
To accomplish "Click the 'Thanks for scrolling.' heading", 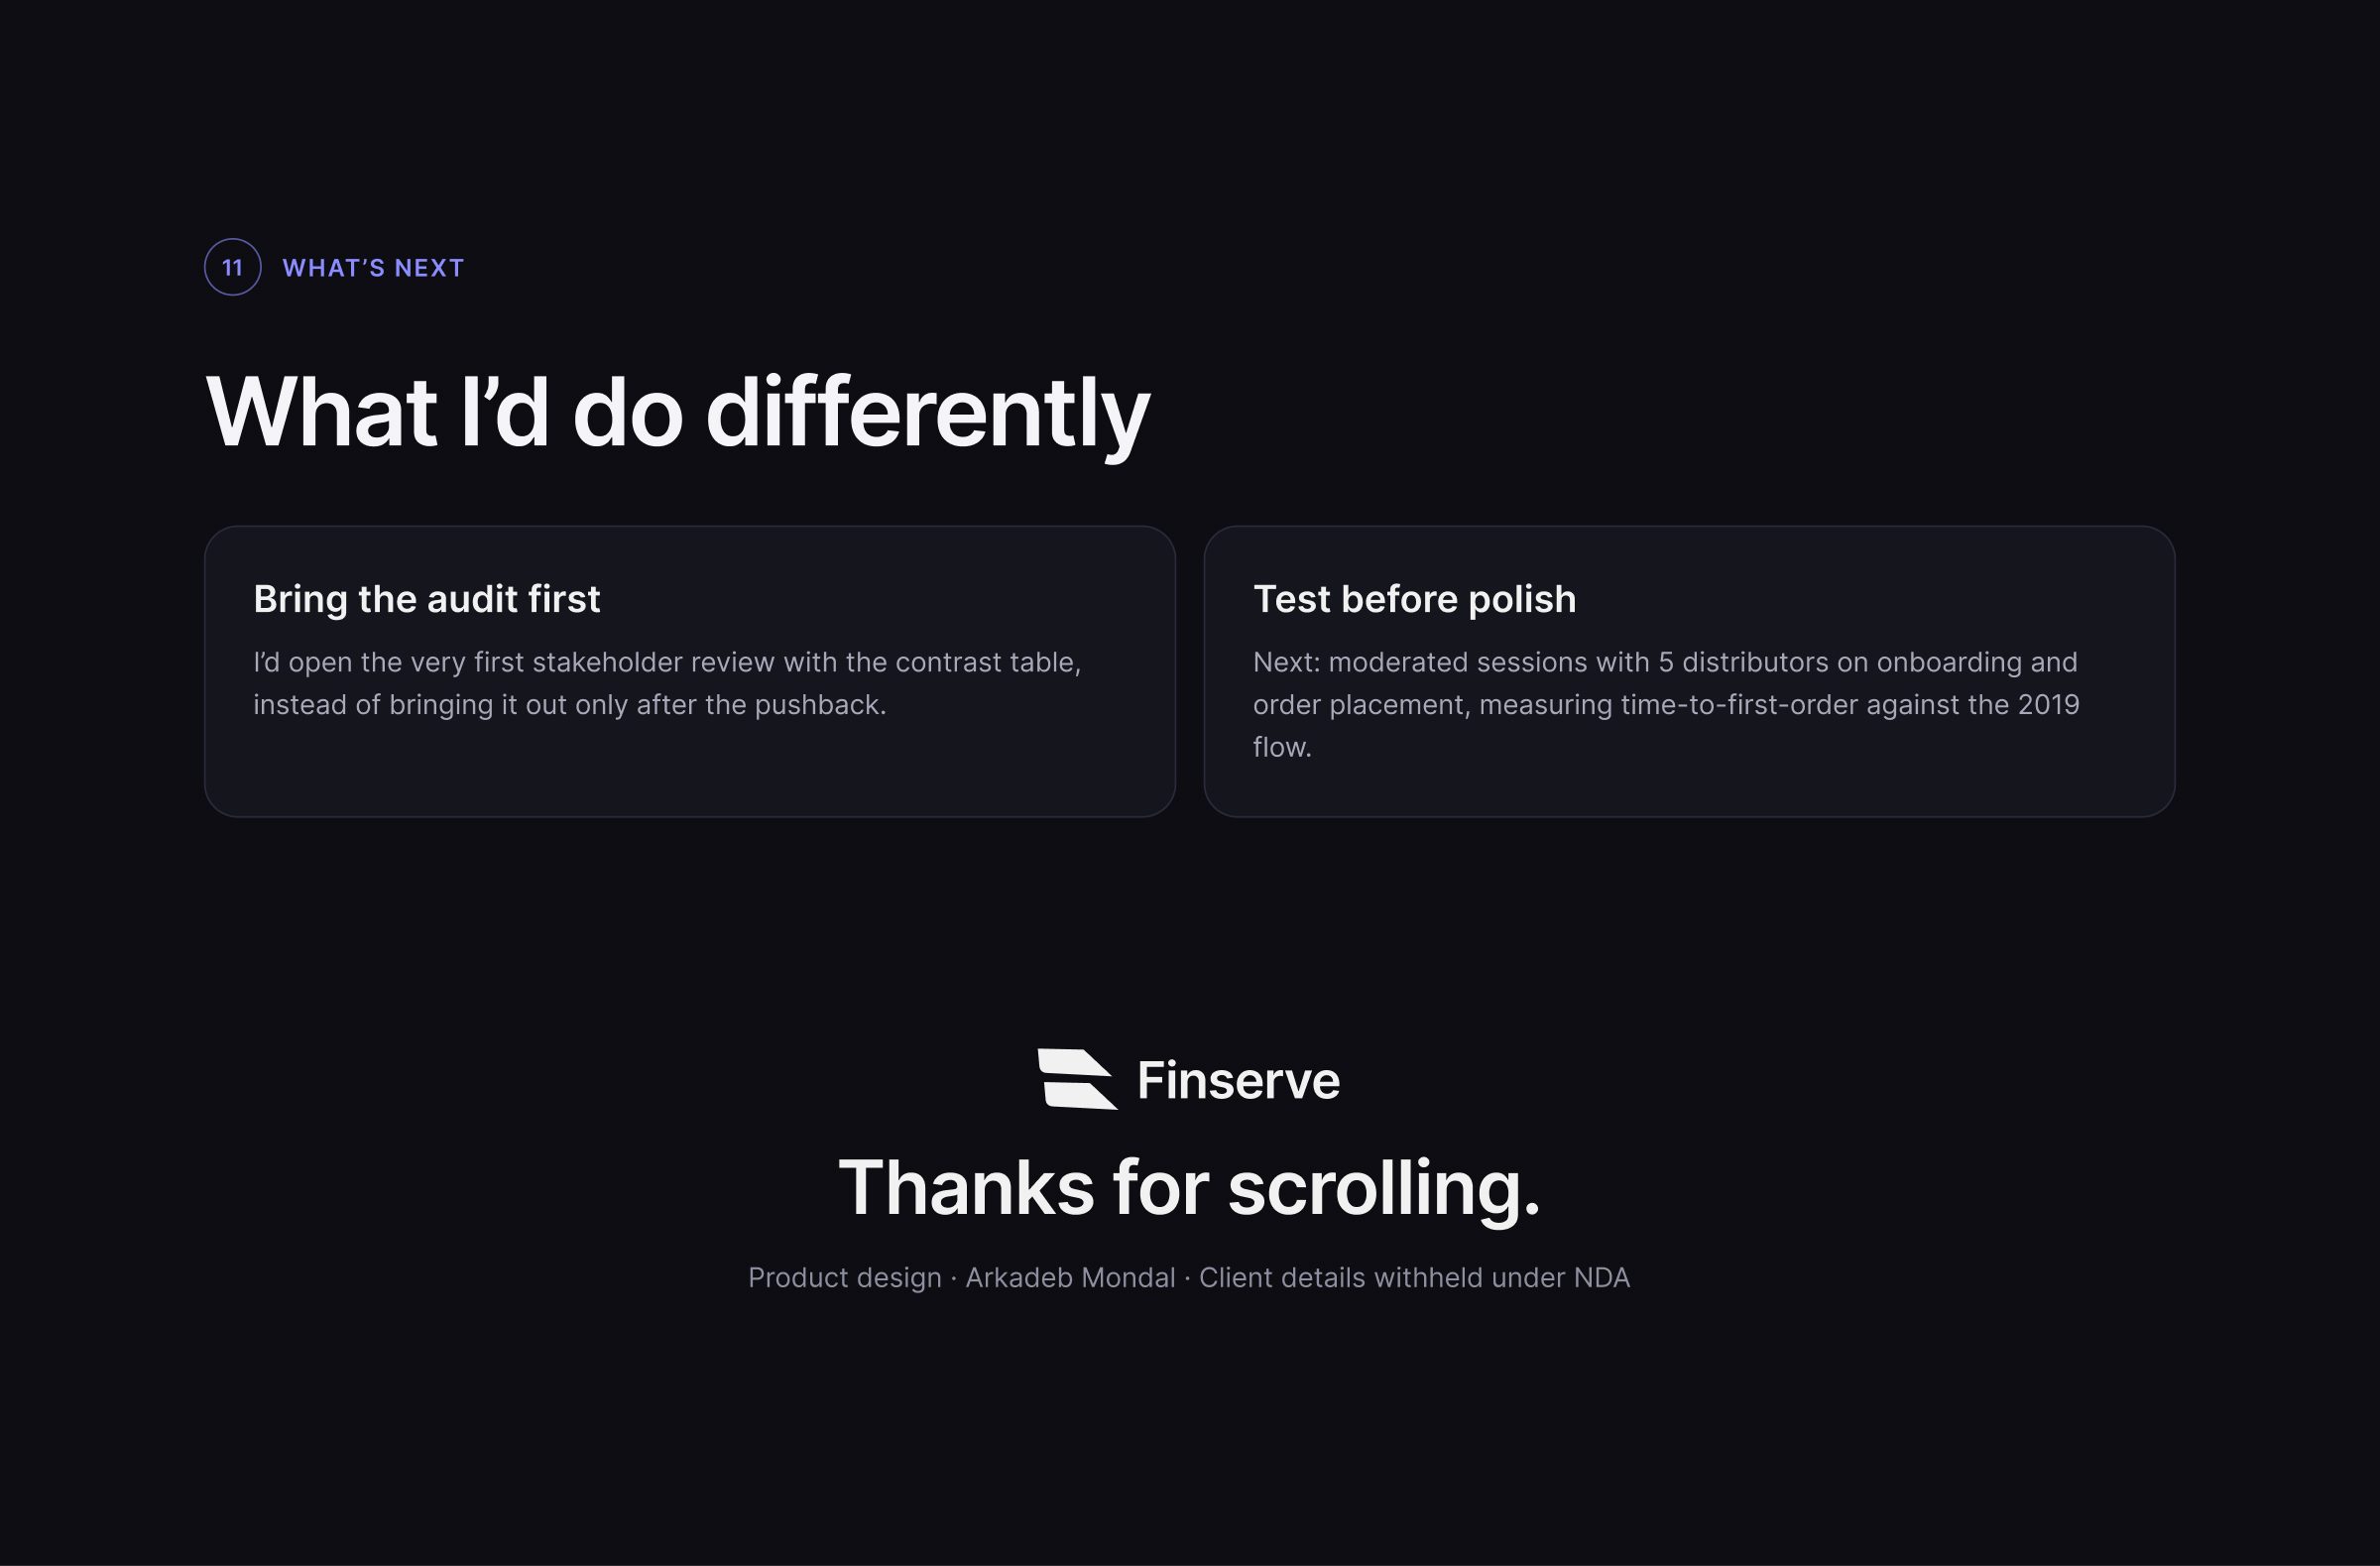I will point(1190,1187).
